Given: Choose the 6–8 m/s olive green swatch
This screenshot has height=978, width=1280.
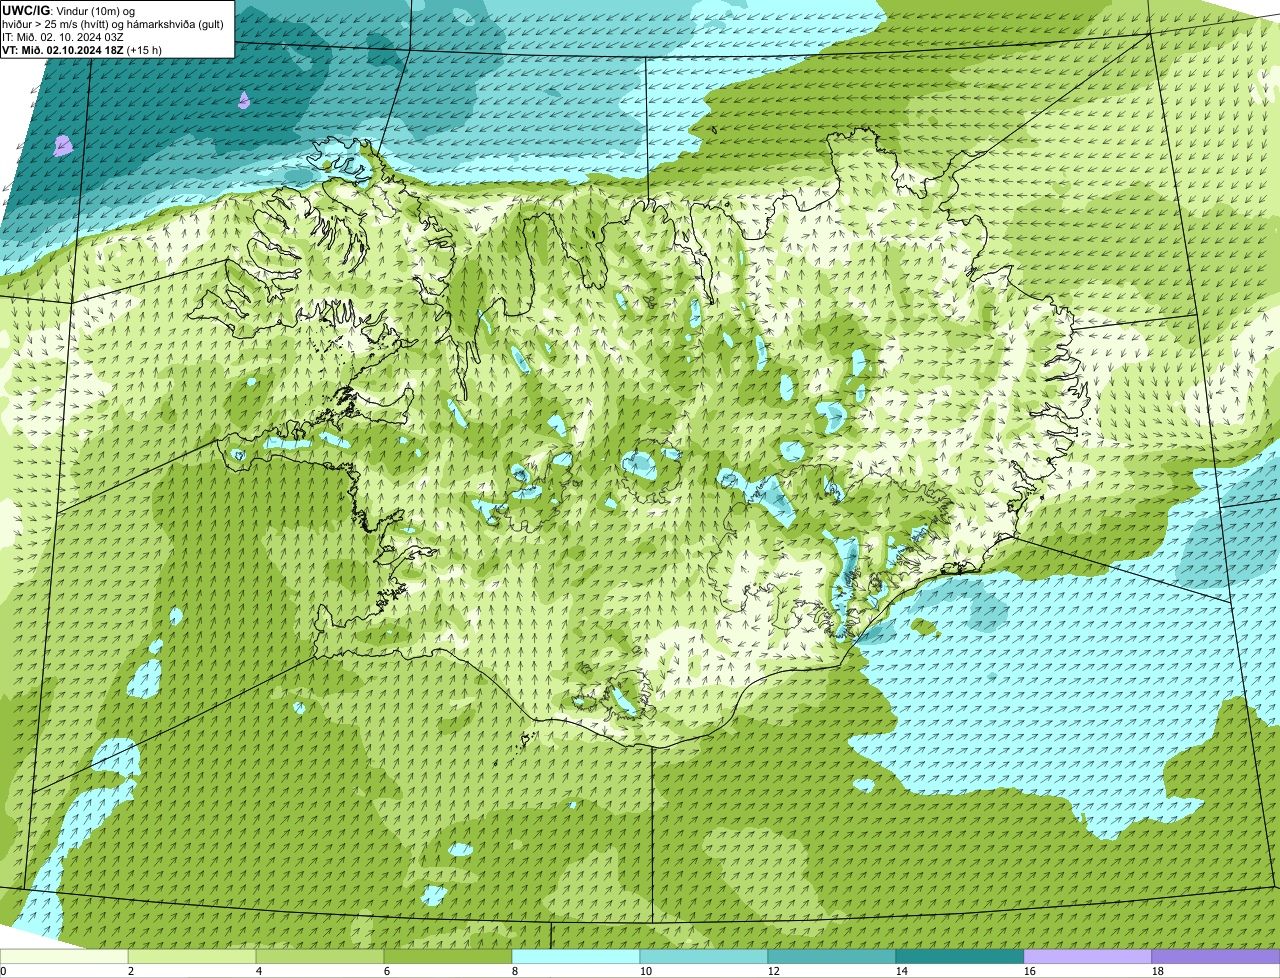Looking at the screenshot, I should click(x=448, y=957).
